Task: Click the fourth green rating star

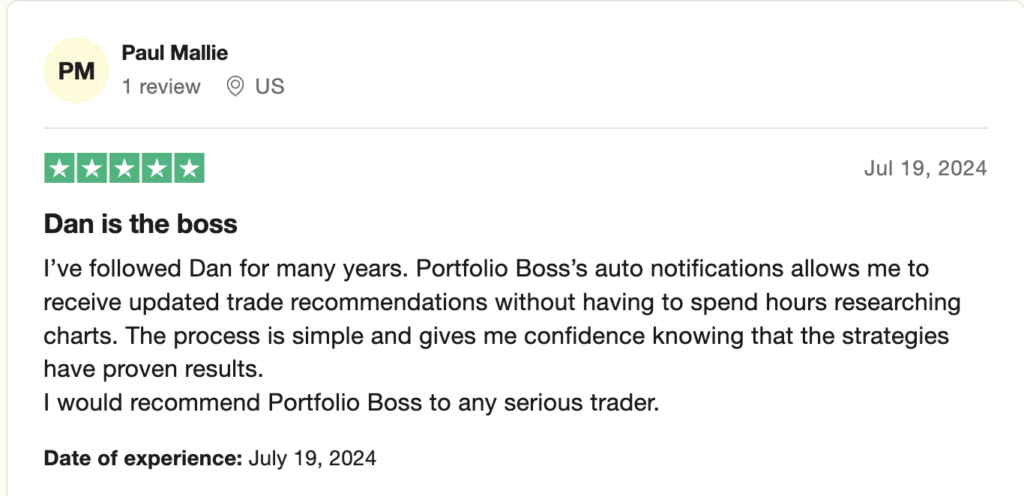Action: [157, 168]
